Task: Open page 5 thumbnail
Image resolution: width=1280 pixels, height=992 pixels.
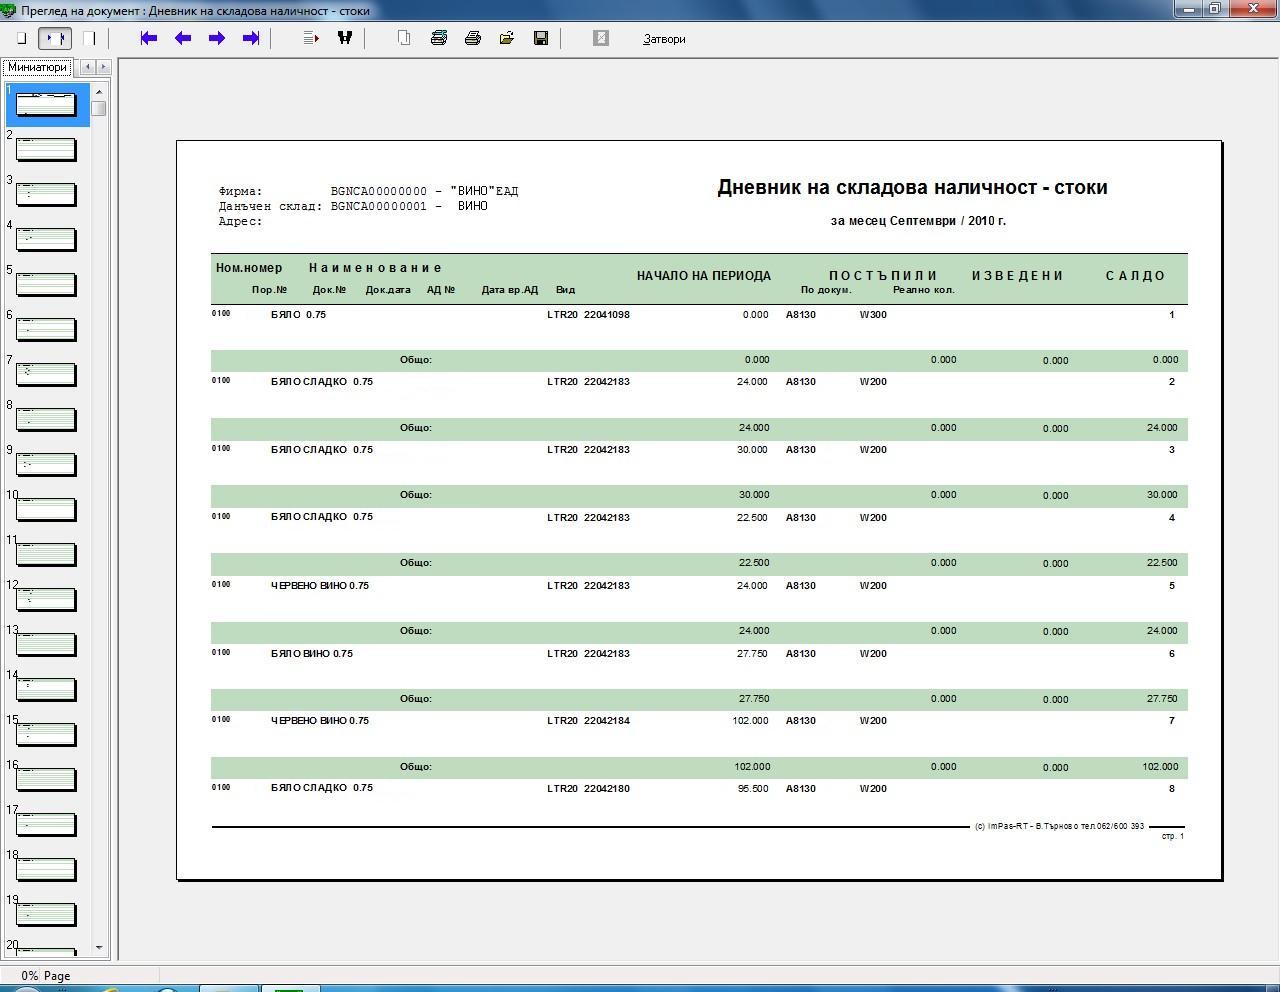Action: tap(46, 284)
